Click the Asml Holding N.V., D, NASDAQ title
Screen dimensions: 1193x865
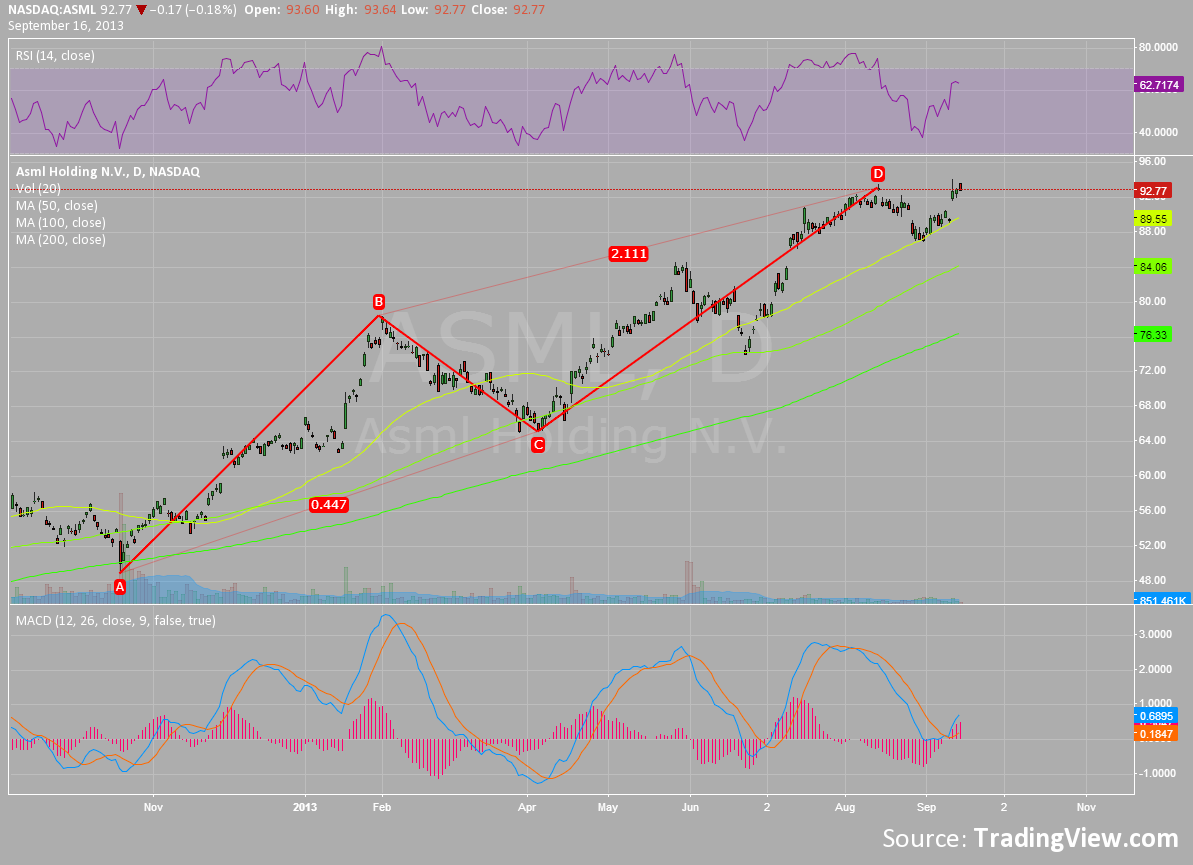pos(108,172)
